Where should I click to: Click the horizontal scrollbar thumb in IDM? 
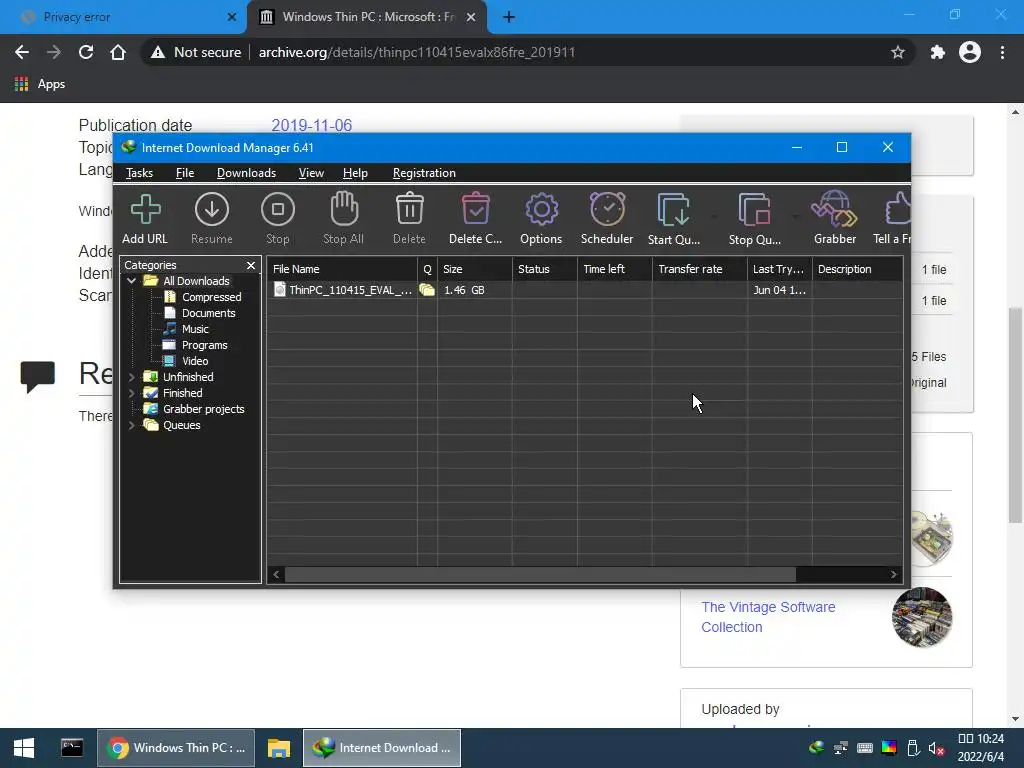click(x=540, y=575)
